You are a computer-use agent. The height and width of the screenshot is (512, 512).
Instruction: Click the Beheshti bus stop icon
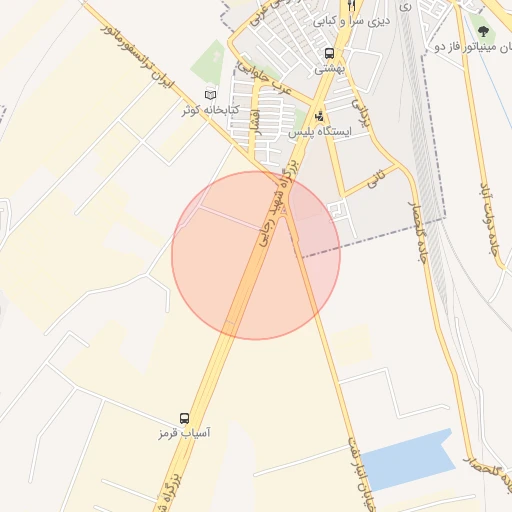pos(329,53)
